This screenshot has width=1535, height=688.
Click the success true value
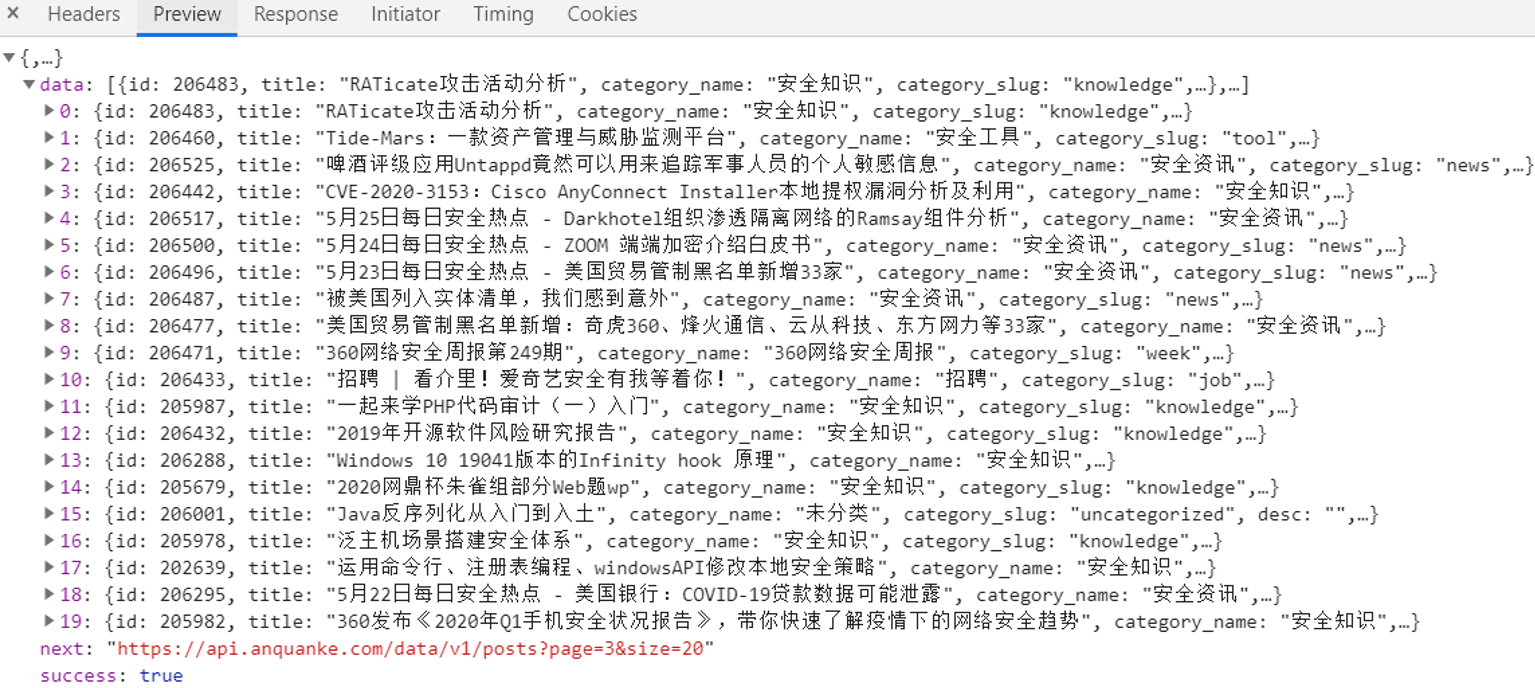(161, 676)
